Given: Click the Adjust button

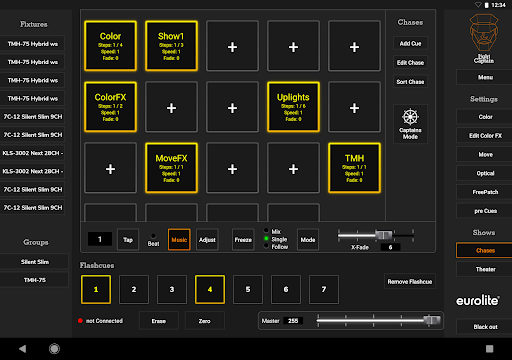Looking at the screenshot, I should point(207,239).
